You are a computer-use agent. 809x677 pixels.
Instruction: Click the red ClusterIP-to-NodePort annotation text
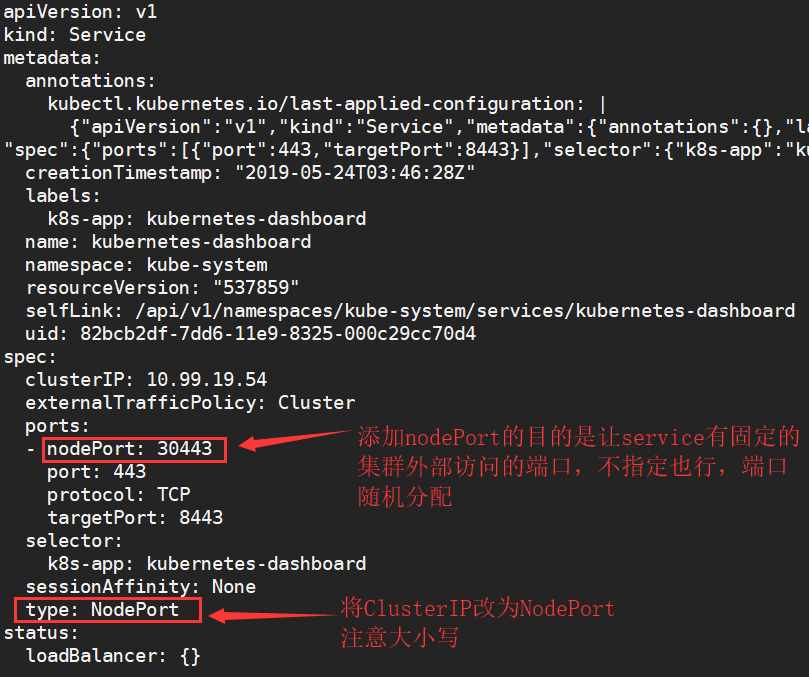point(478,622)
